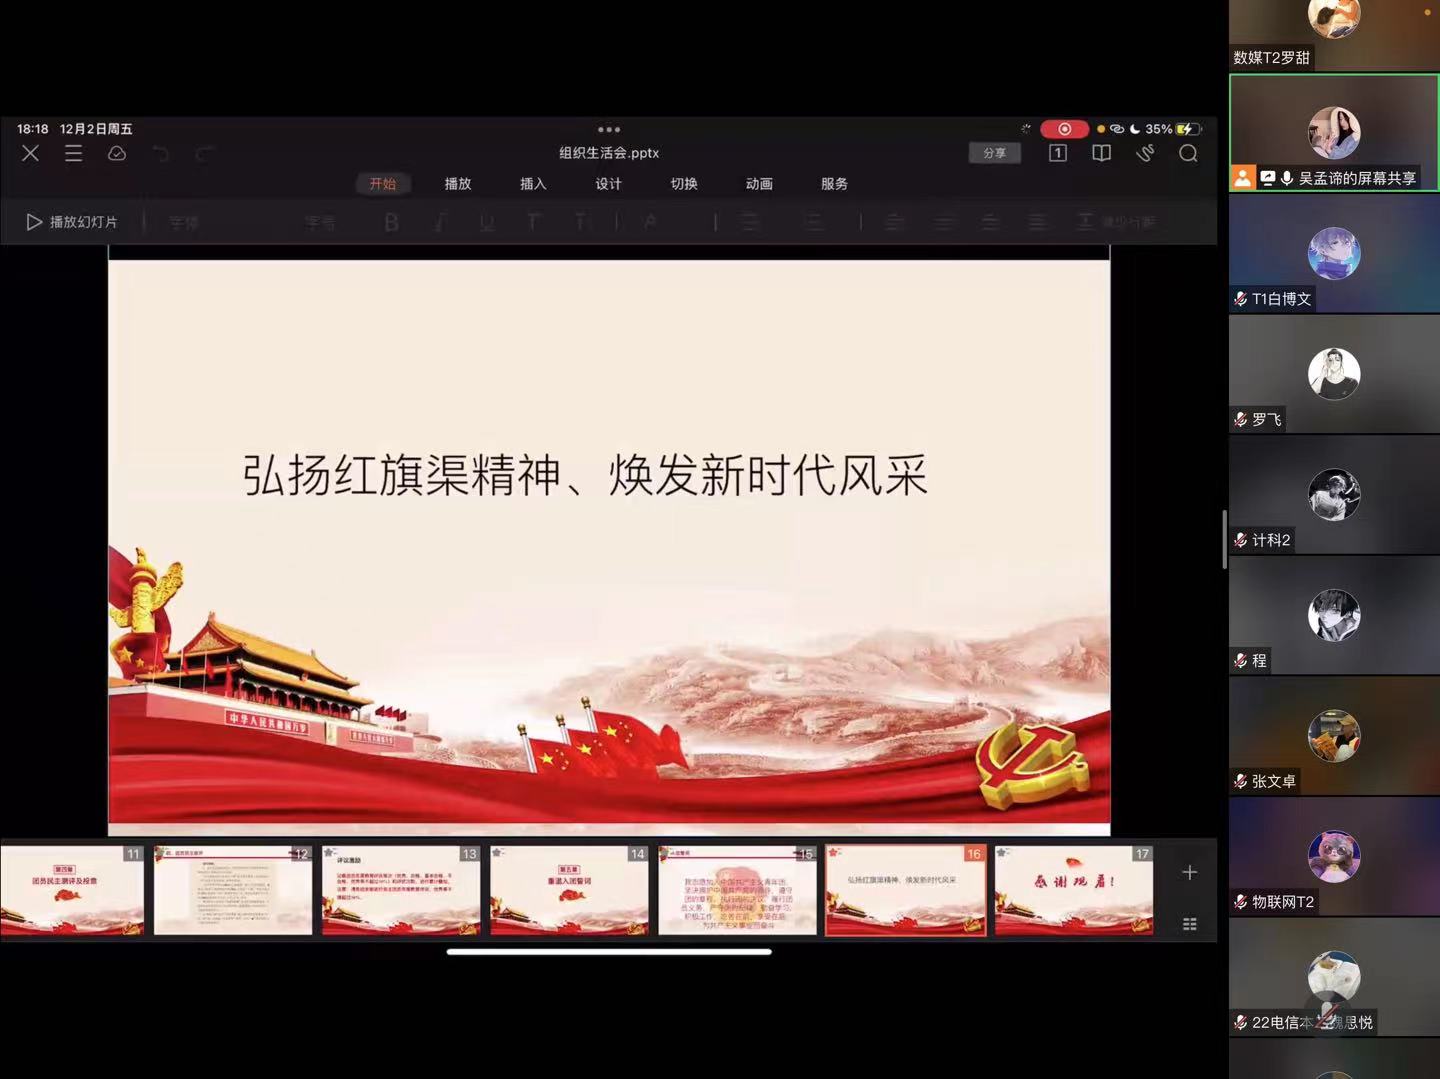Open the 设计 tab
Image resolution: width=1440 pixels, height=1079 pixels.
point(608,184)
